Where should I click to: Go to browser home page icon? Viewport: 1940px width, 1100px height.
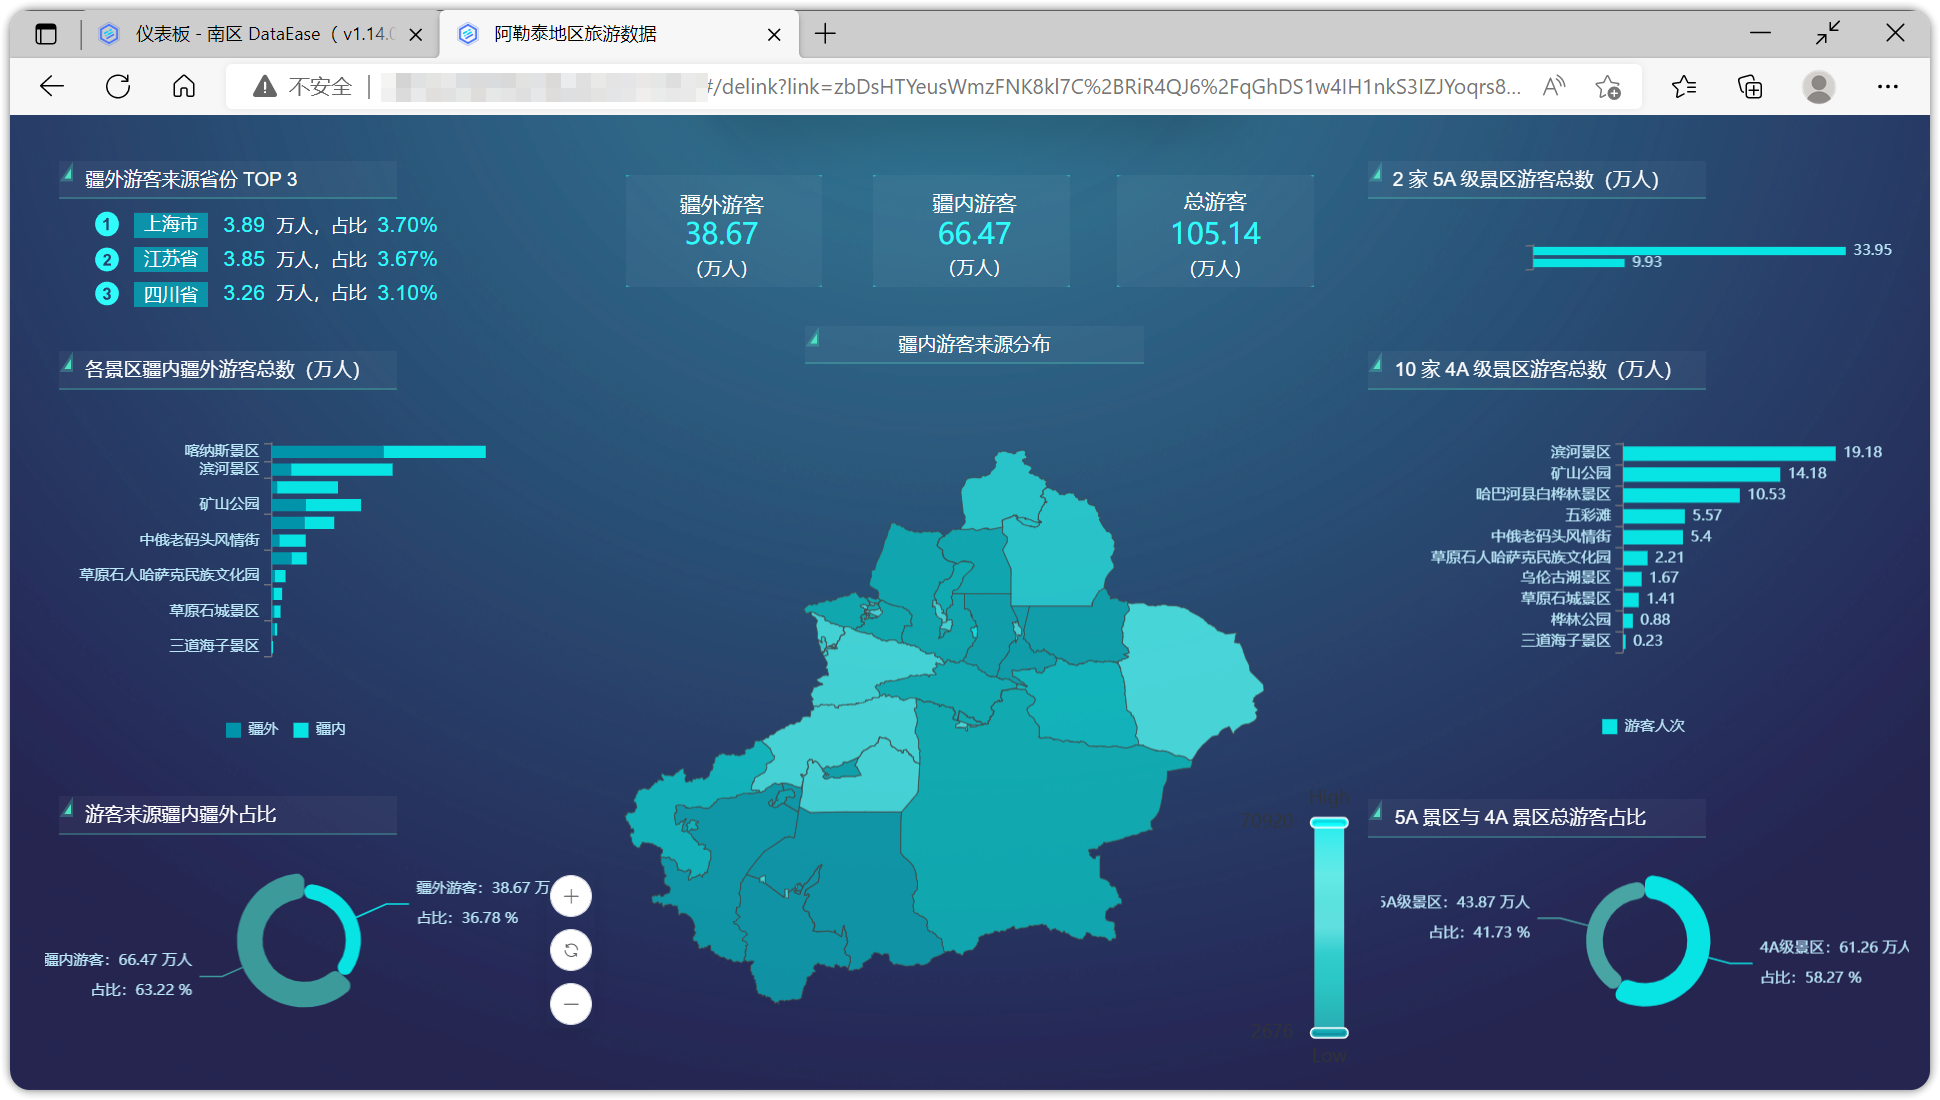click(184, 87)
